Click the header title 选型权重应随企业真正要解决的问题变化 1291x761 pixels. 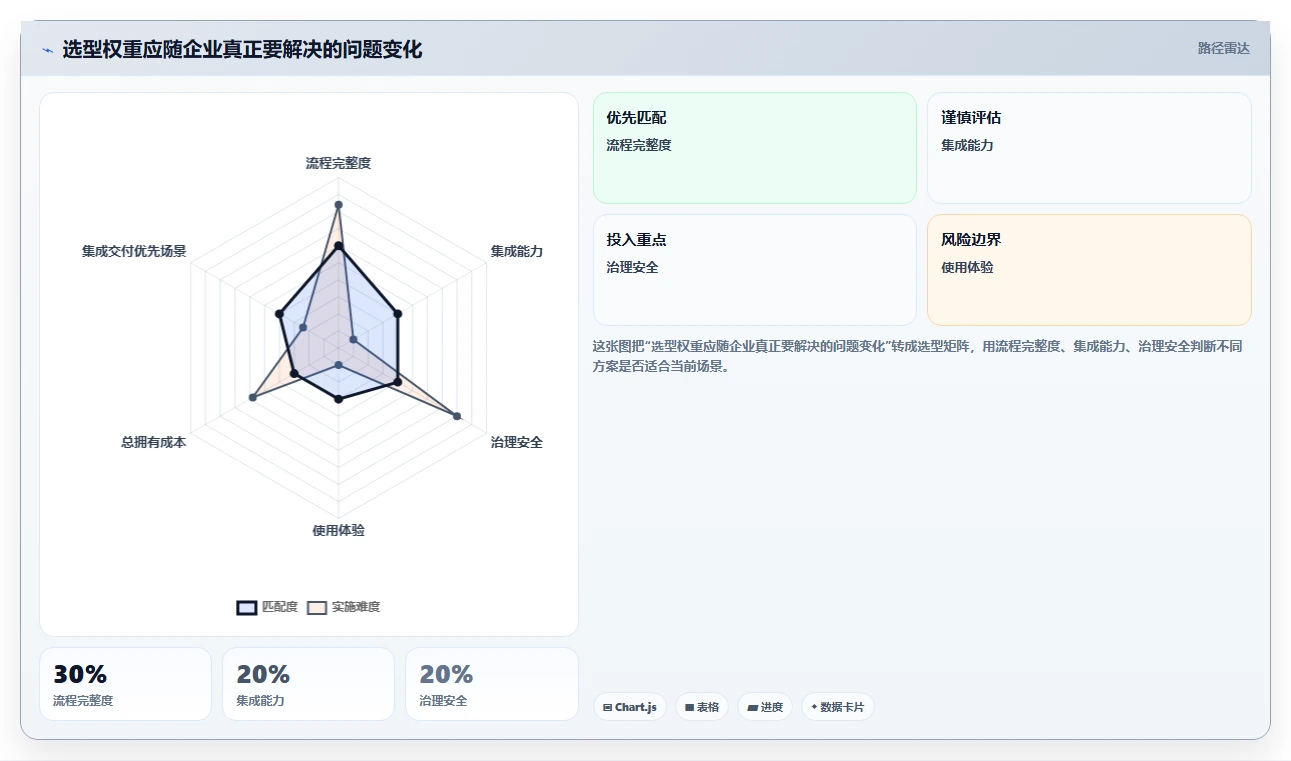(x=242, y=49)
